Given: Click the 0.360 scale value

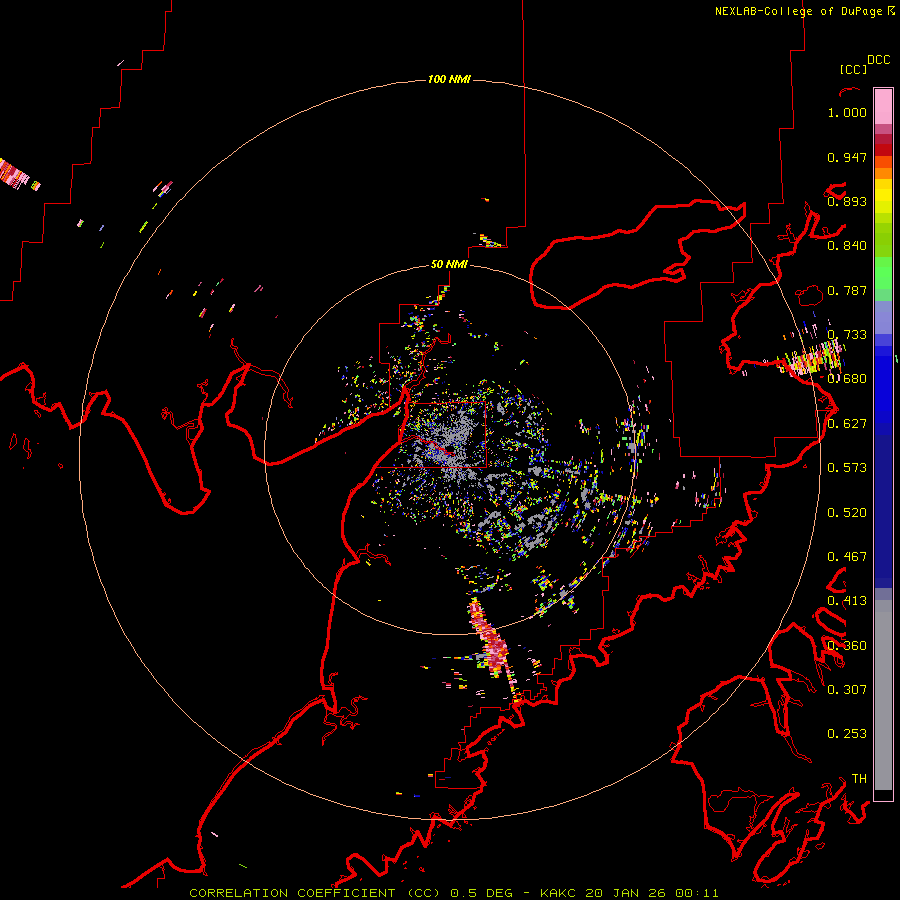Looking at the screenshot, I should (847, 646).
